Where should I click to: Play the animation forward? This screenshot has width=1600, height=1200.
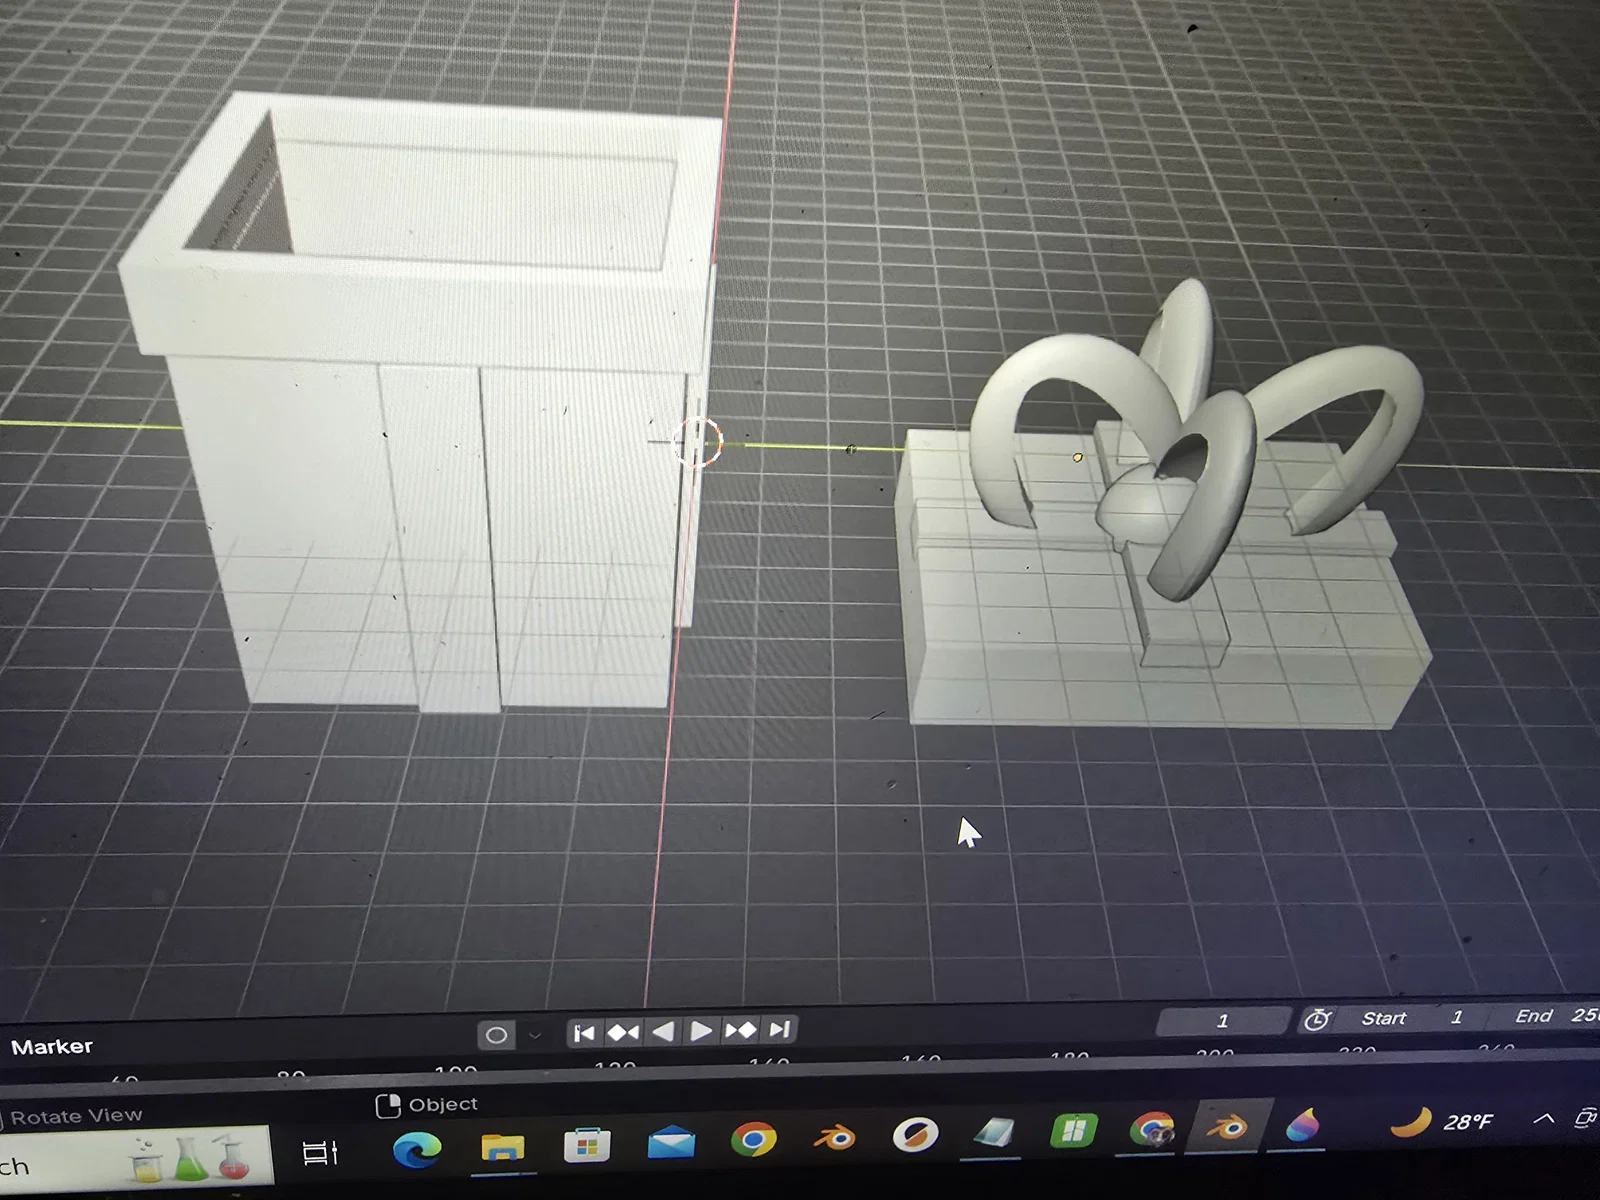(701, 1030)
